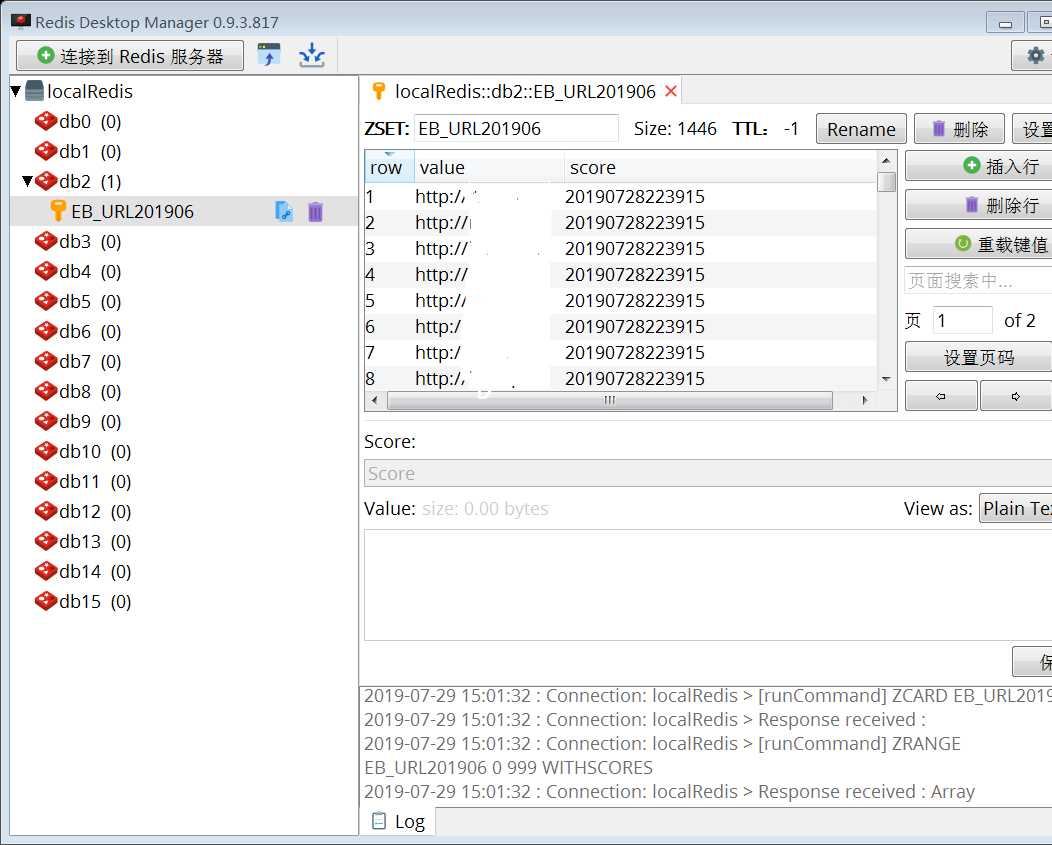Sort by the score column header
The height and width of the screenshot is (845, 1052).
pyautogui.click(x=720, y=168)
